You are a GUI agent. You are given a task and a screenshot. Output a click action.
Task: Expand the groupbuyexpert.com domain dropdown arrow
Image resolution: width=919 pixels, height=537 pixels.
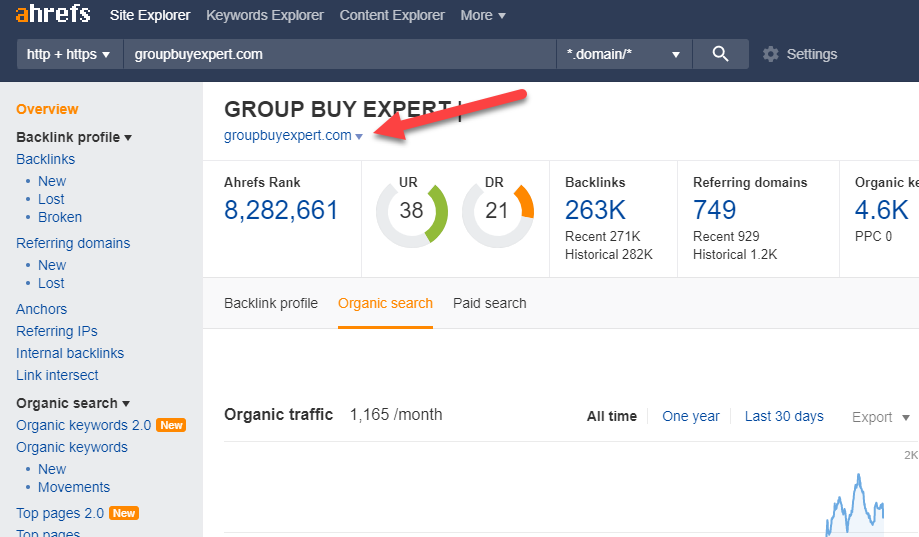coord(359,137)
